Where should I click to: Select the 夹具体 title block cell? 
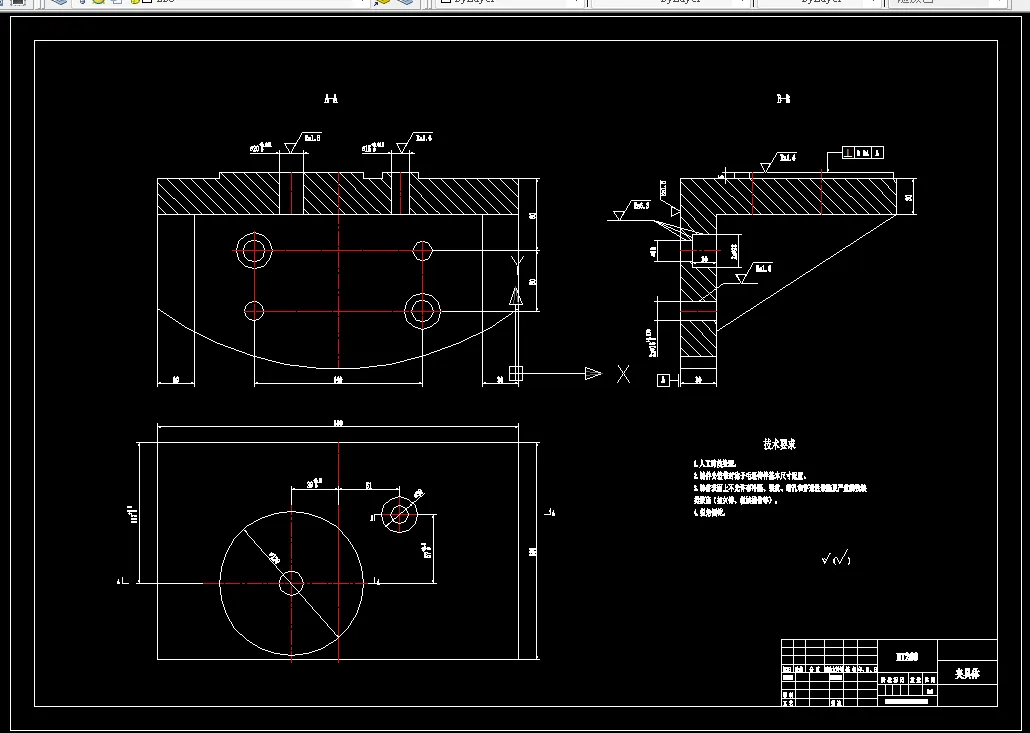(x=967, y=674)
